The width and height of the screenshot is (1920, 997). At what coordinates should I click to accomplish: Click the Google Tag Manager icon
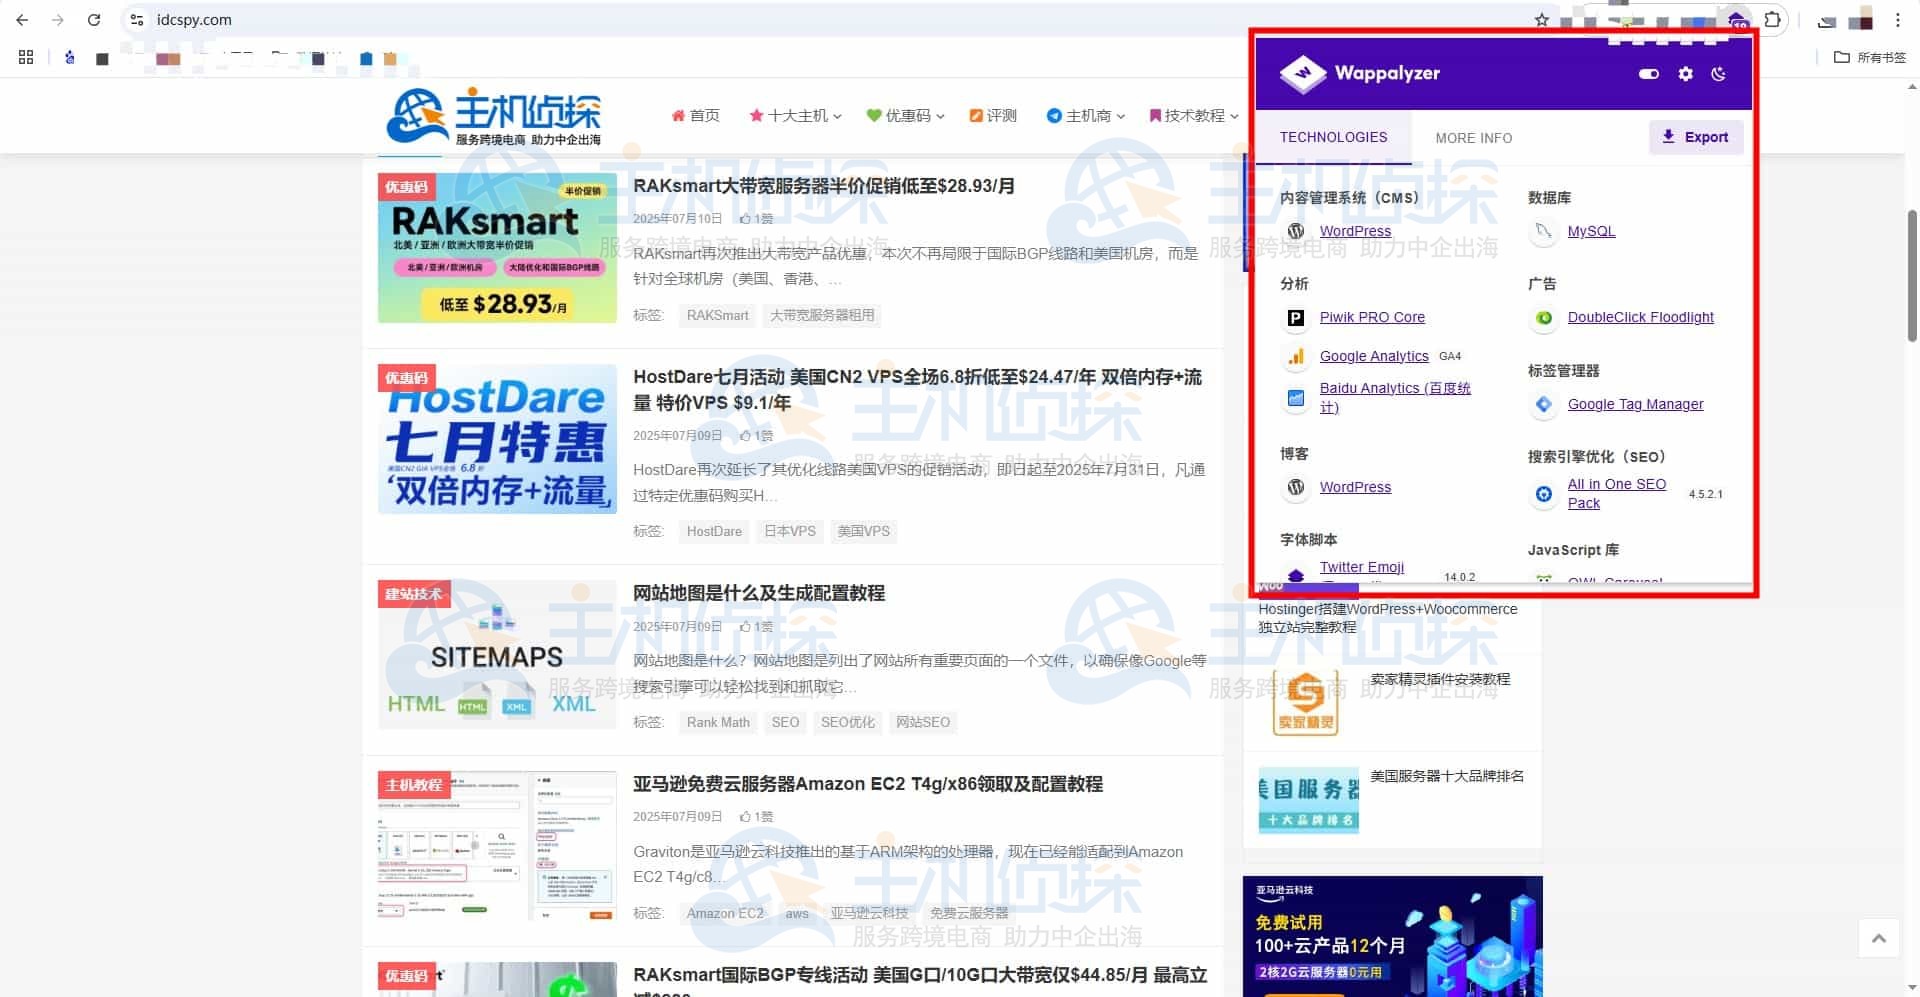click(x=1543, y=404)
